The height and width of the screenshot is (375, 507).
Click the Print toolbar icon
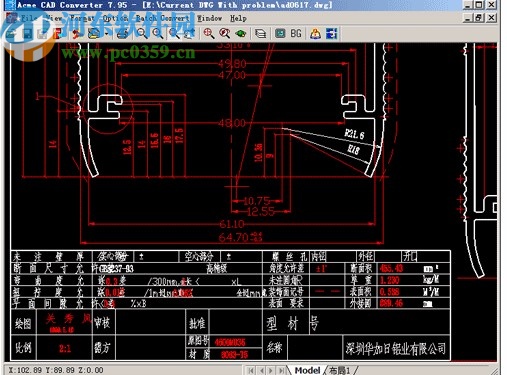(x=123, y=34)
